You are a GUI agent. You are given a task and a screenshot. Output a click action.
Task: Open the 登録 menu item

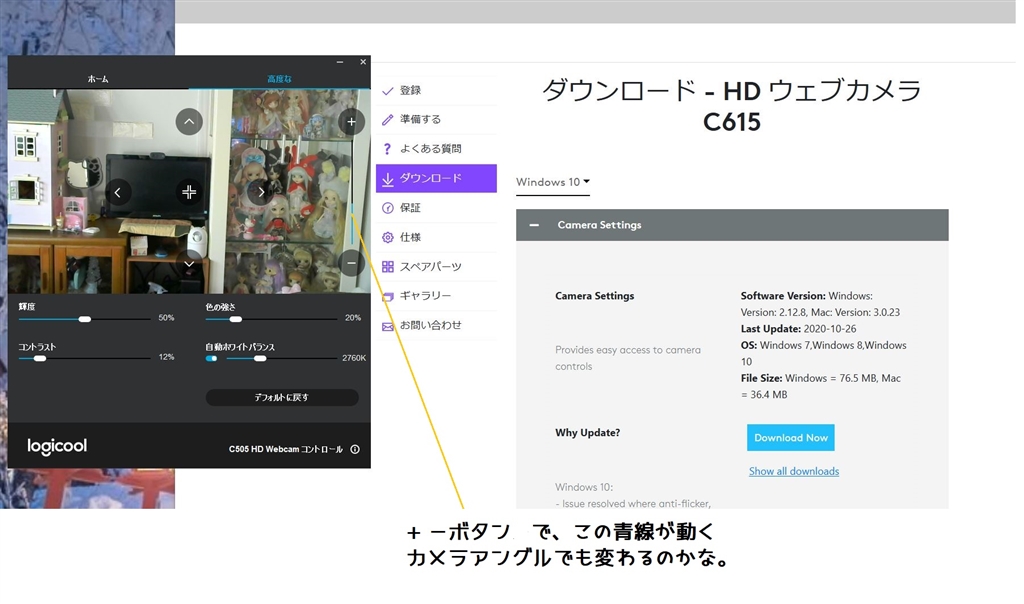[x=436, y=91]
